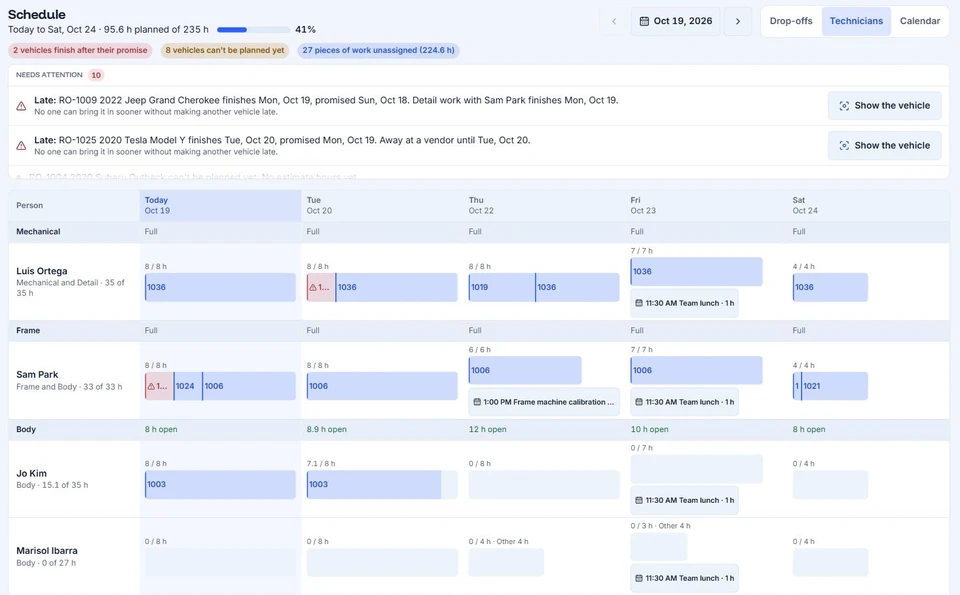Viewport: 960px width, 595px height.
Task: Click the Person column header
Action: coord(29,205)
